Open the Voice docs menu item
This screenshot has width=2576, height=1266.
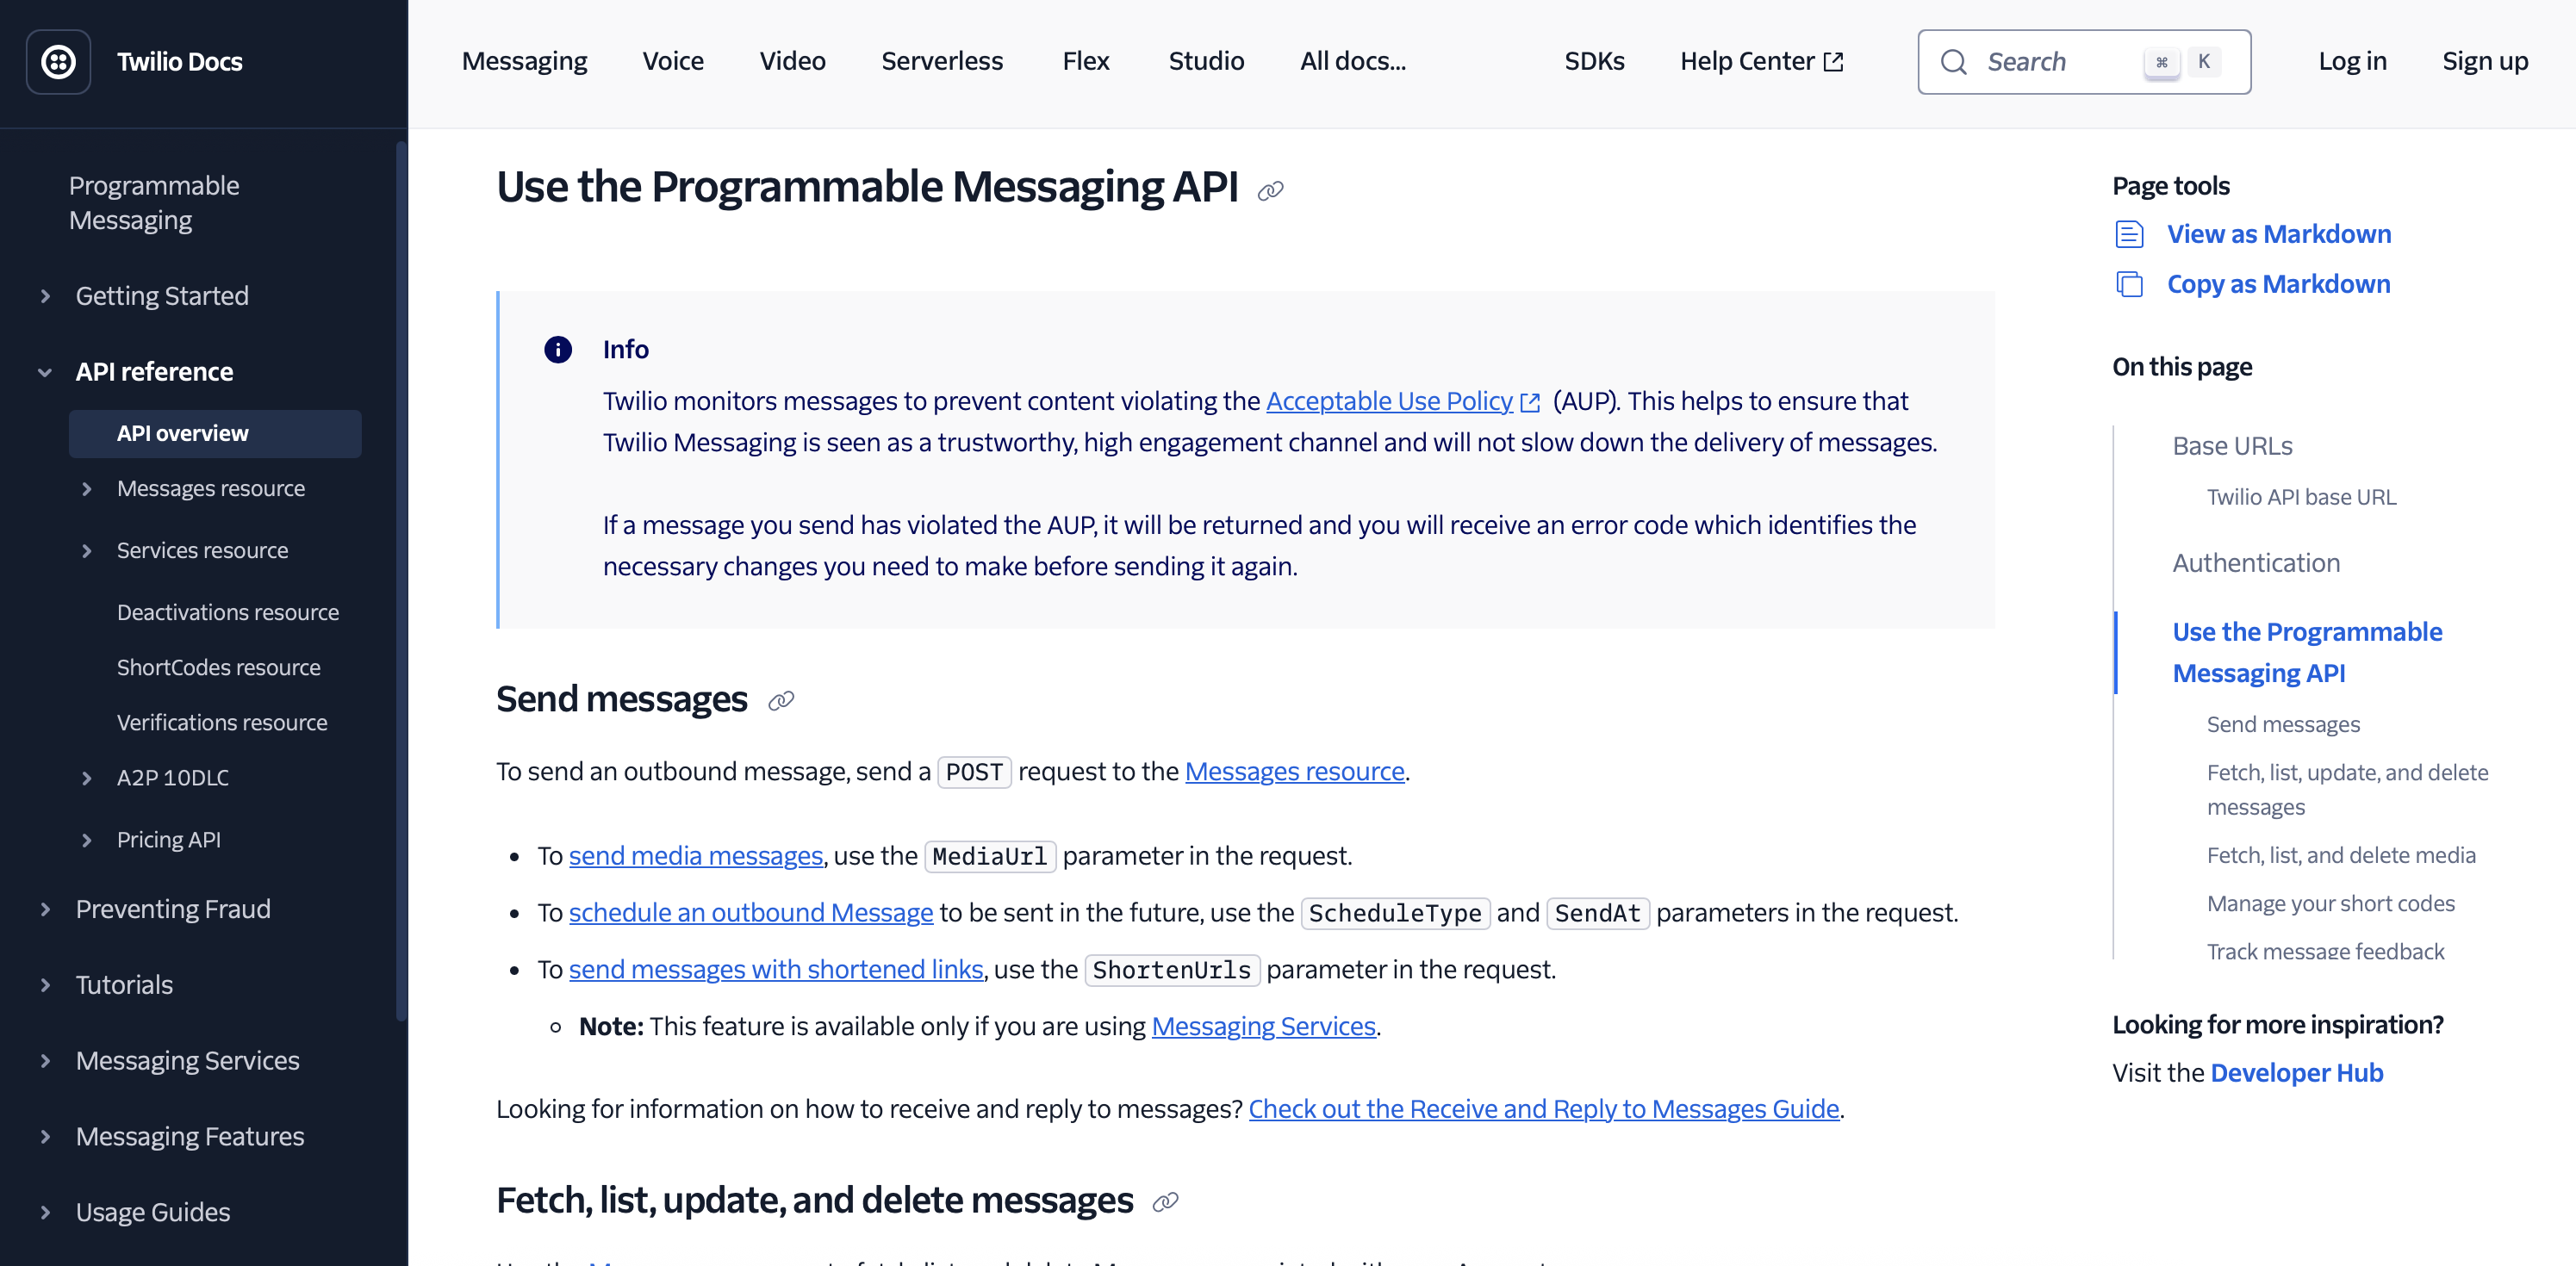coord(672,62)
